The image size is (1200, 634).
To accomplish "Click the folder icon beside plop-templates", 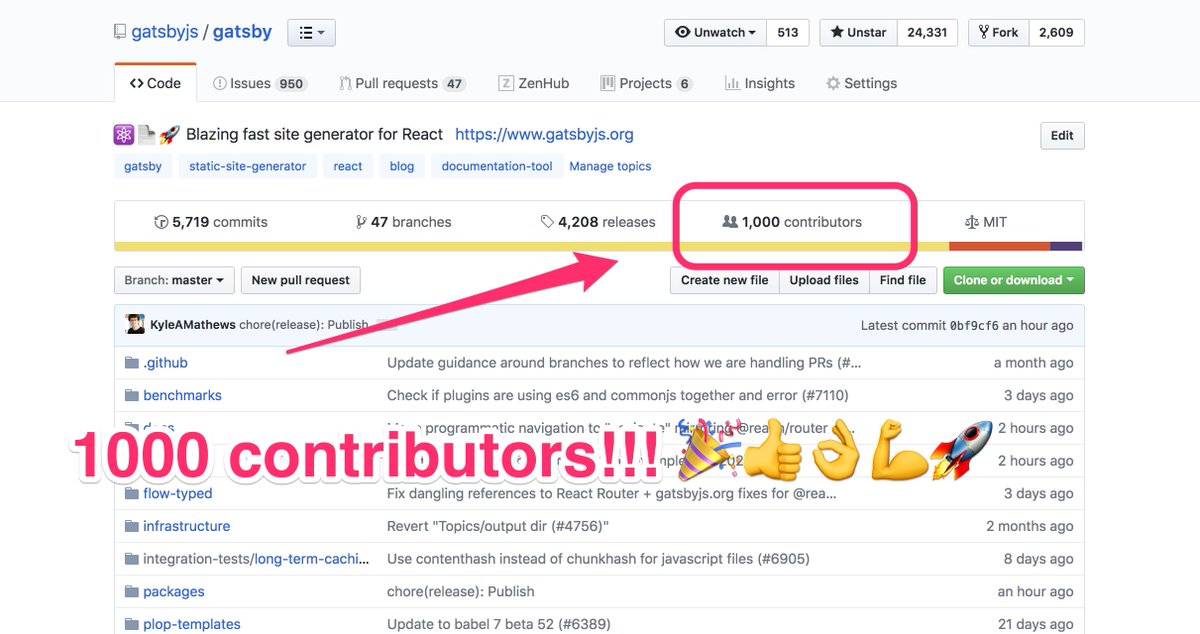I will pos(131,624).
